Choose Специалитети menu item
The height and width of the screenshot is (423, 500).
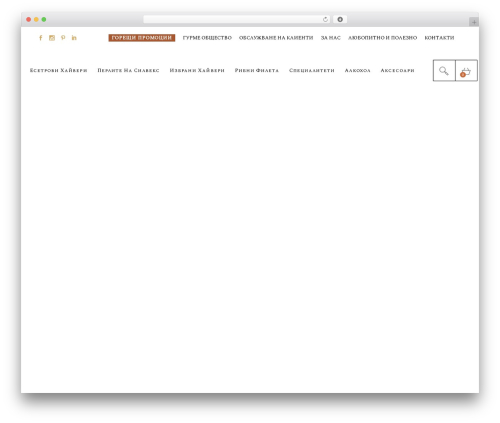(x=312, y=70)
